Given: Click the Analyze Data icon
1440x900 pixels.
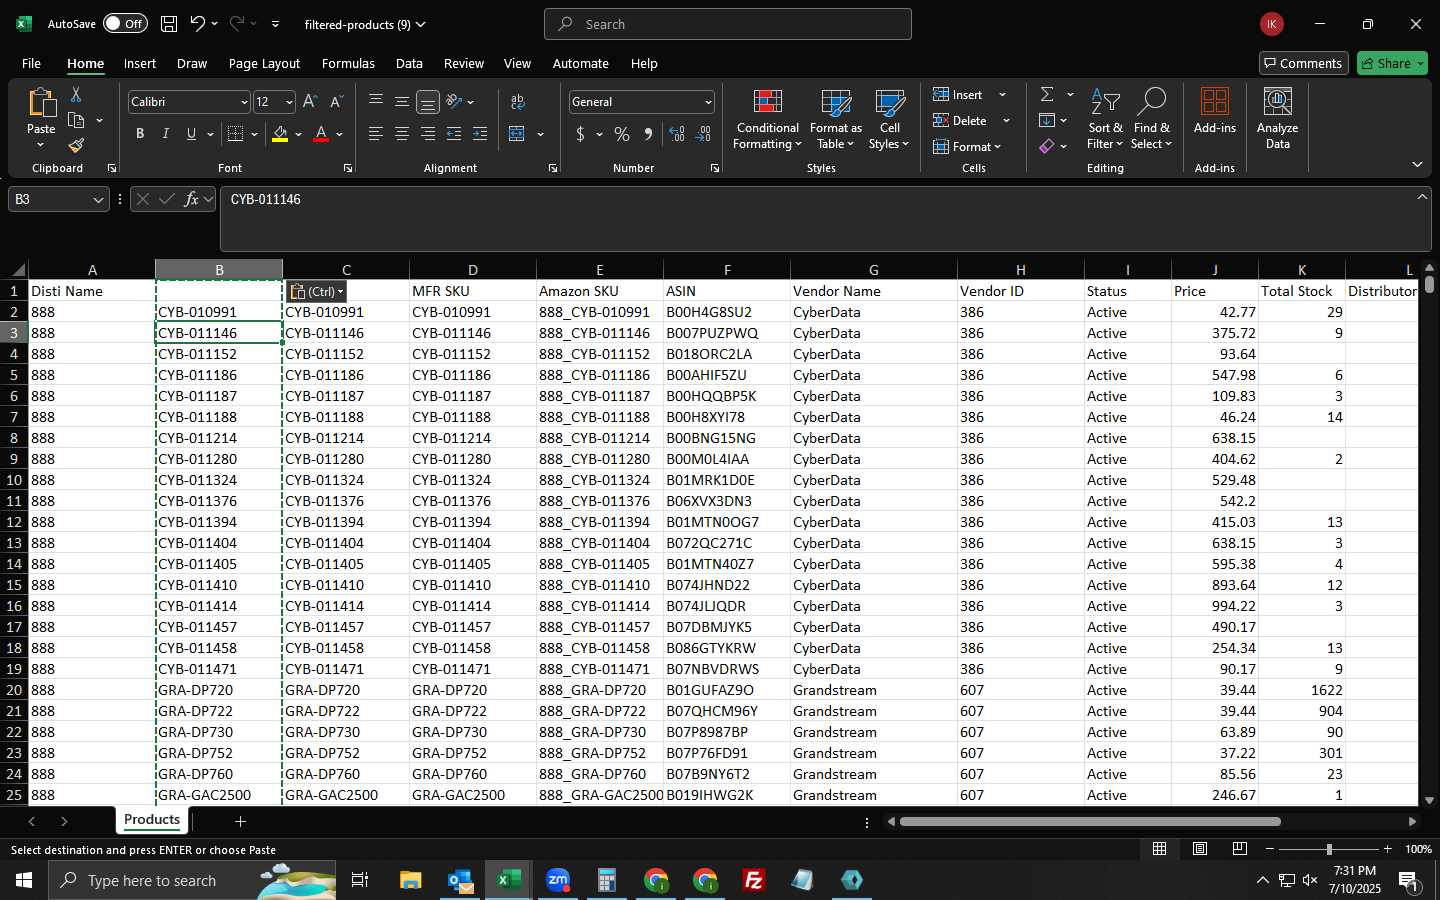Looking at the screenshot, I should tap(1278, 118).
